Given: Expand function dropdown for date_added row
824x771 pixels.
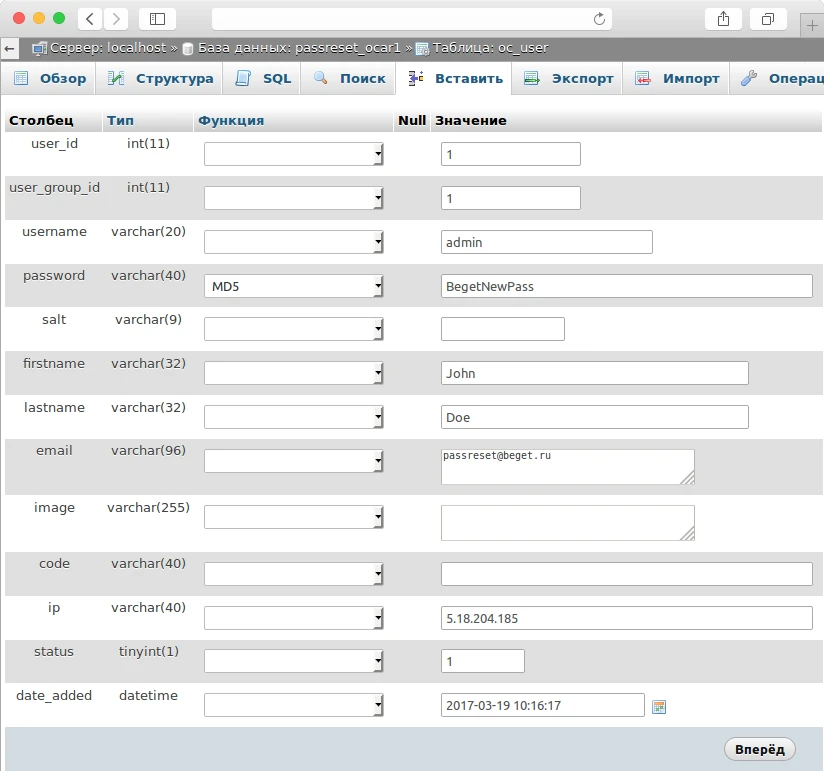Looking at the screenshot, I should tap(294, 706).
